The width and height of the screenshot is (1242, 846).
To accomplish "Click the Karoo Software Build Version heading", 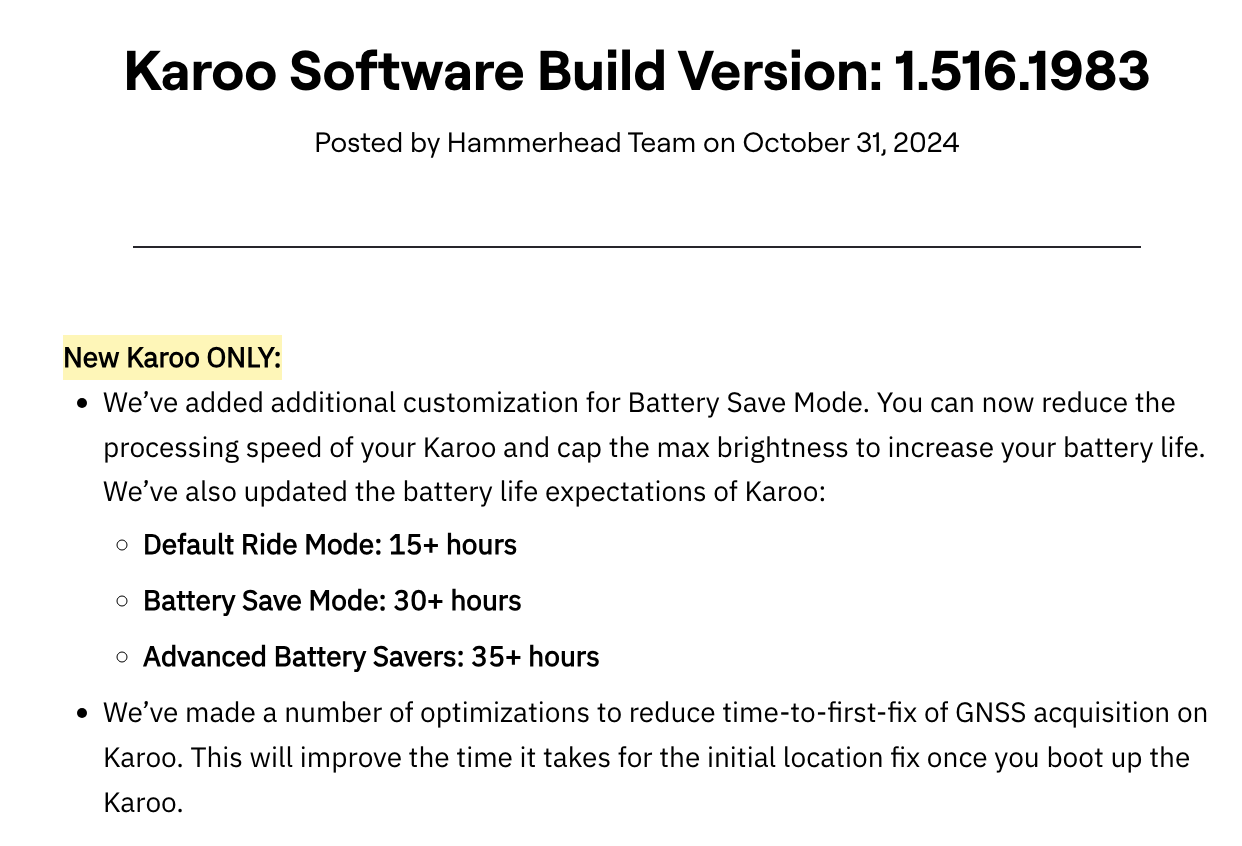I will (636, 71).
